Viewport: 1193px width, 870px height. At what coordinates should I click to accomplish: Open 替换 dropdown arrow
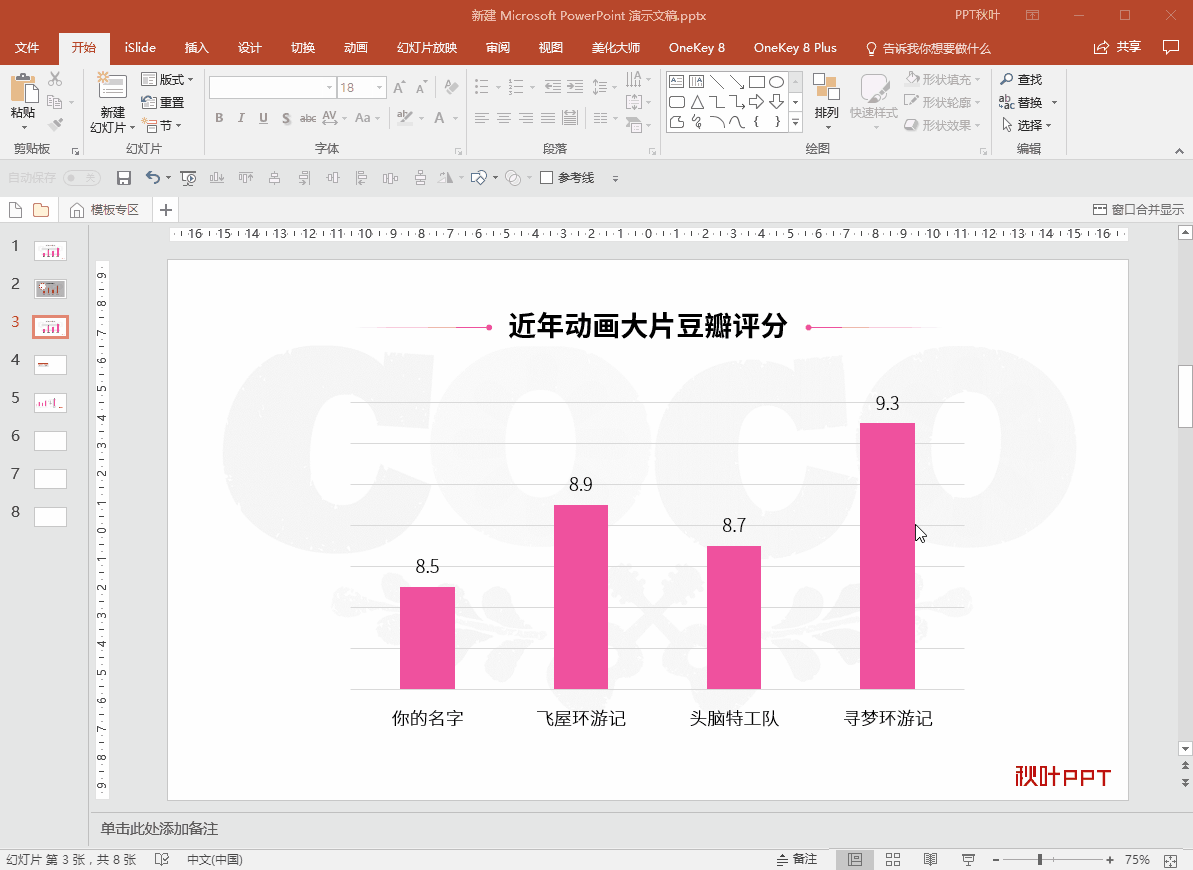point(1055,103)
